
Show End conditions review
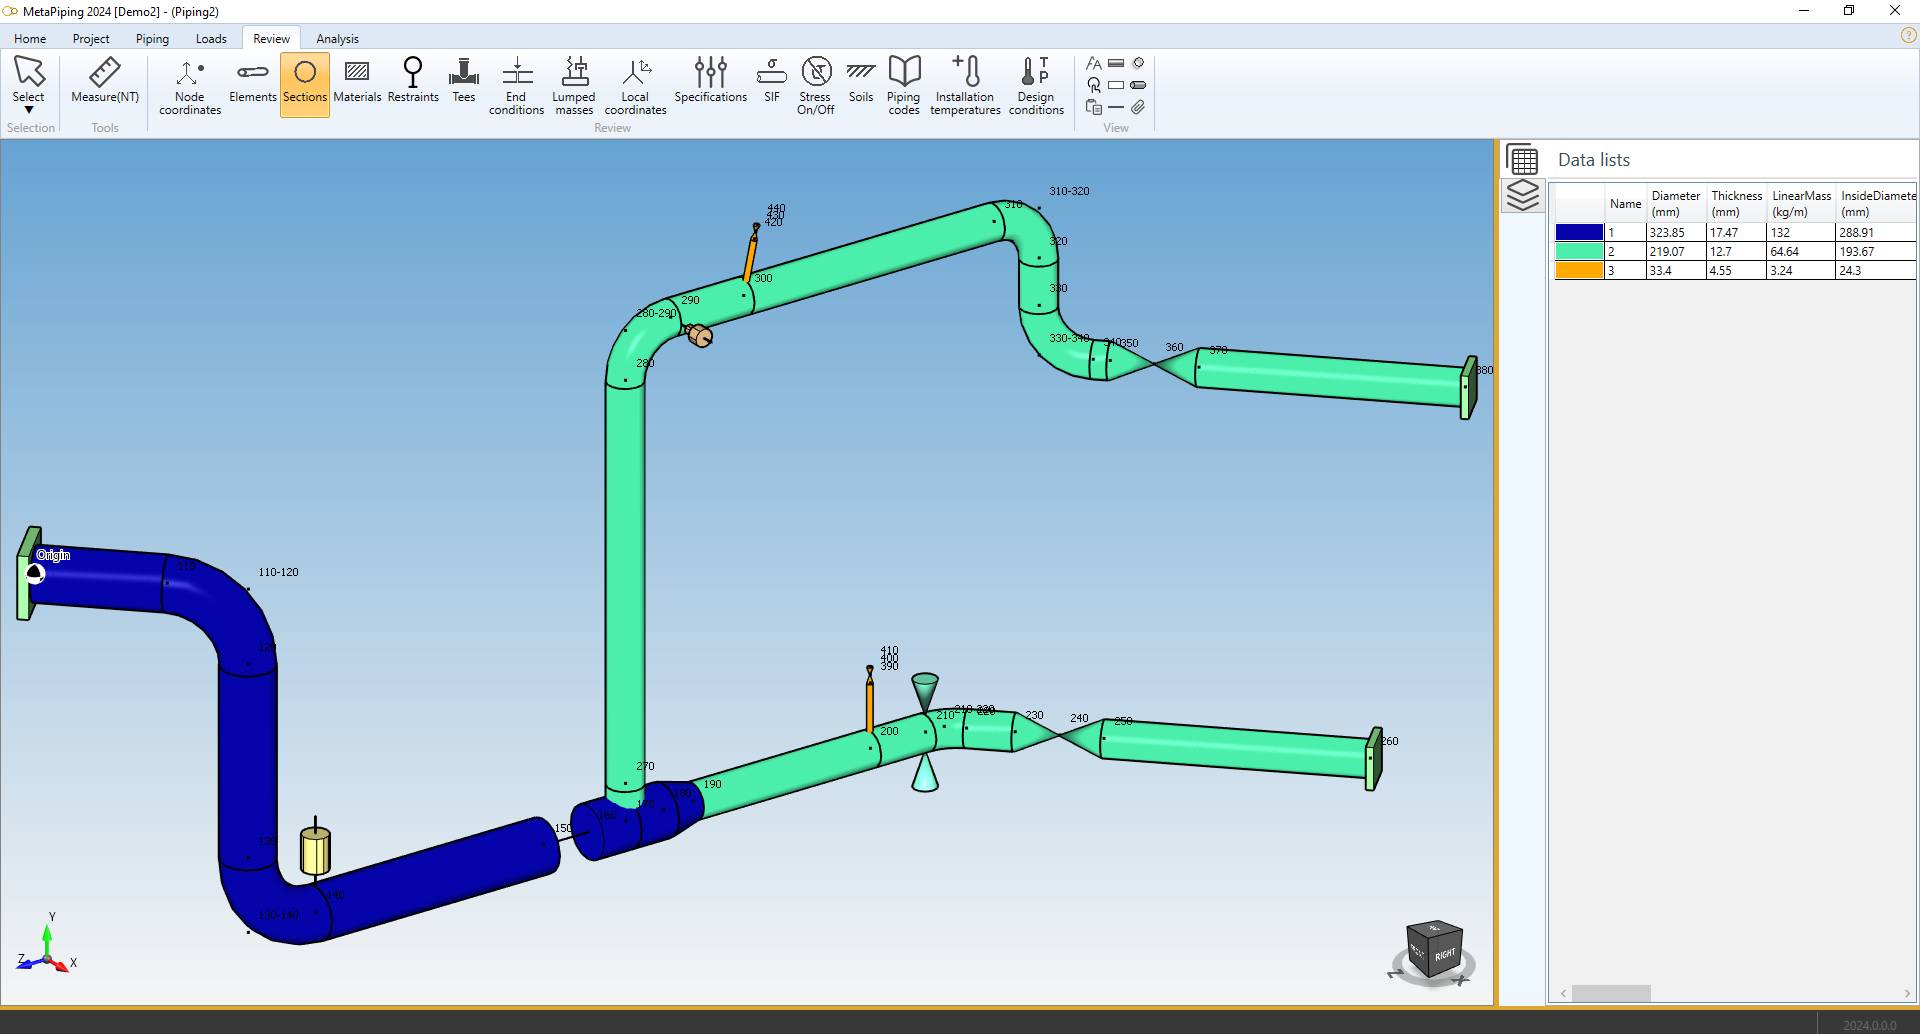coord(516,86)
